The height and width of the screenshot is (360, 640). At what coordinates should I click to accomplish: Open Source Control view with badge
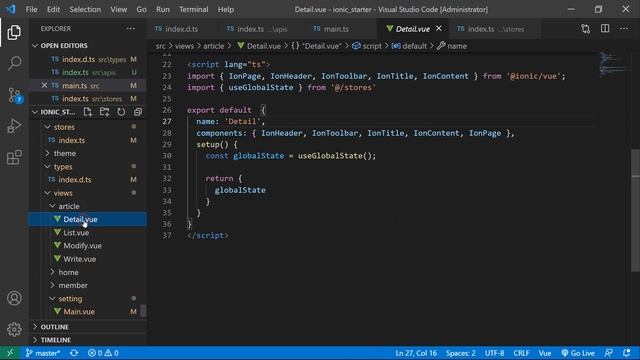[15, 95]
